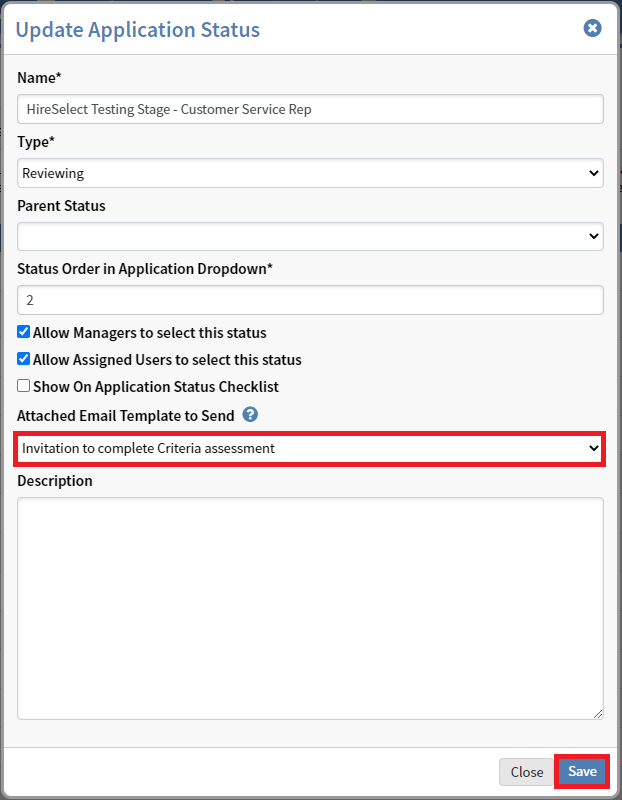Click the Update Application Status dialog title
This screenshot has width=622, height=800.
138,30
